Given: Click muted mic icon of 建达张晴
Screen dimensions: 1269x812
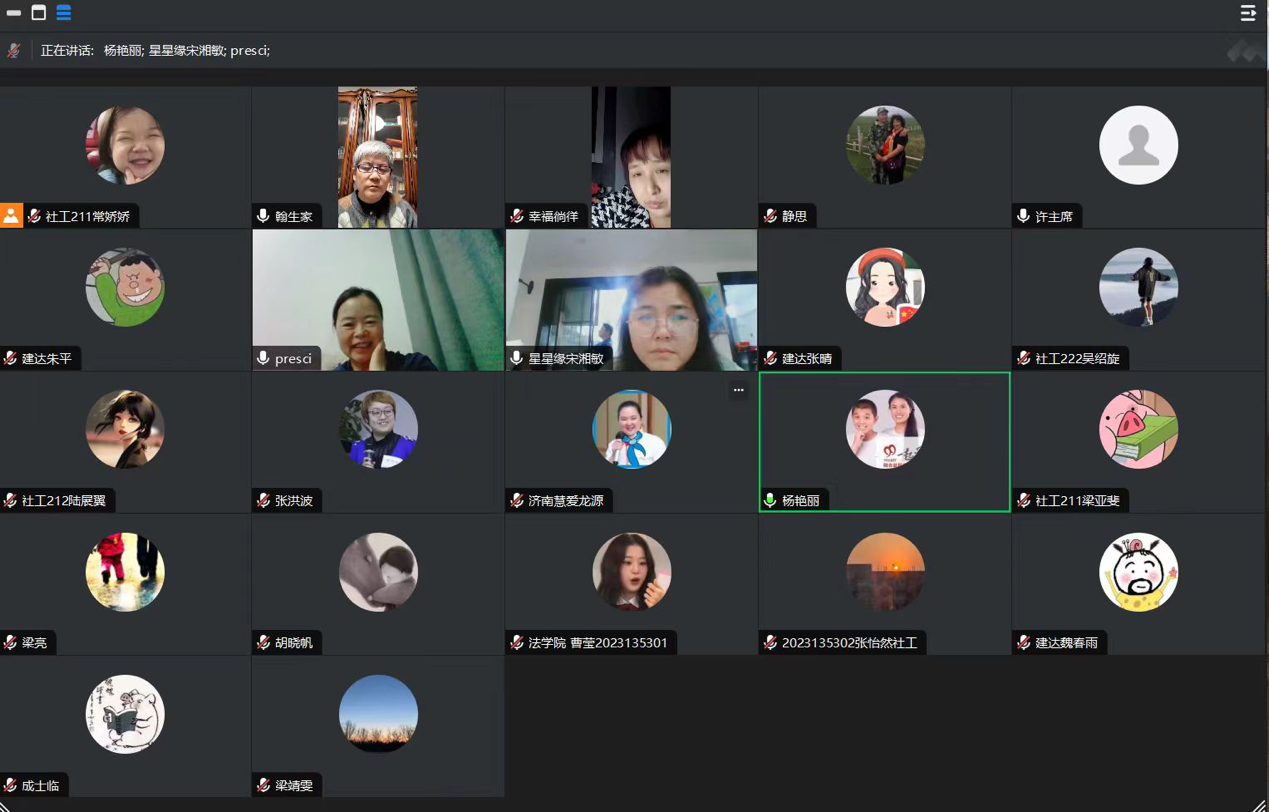Looking at the screenshot, I should pos(770,358).
